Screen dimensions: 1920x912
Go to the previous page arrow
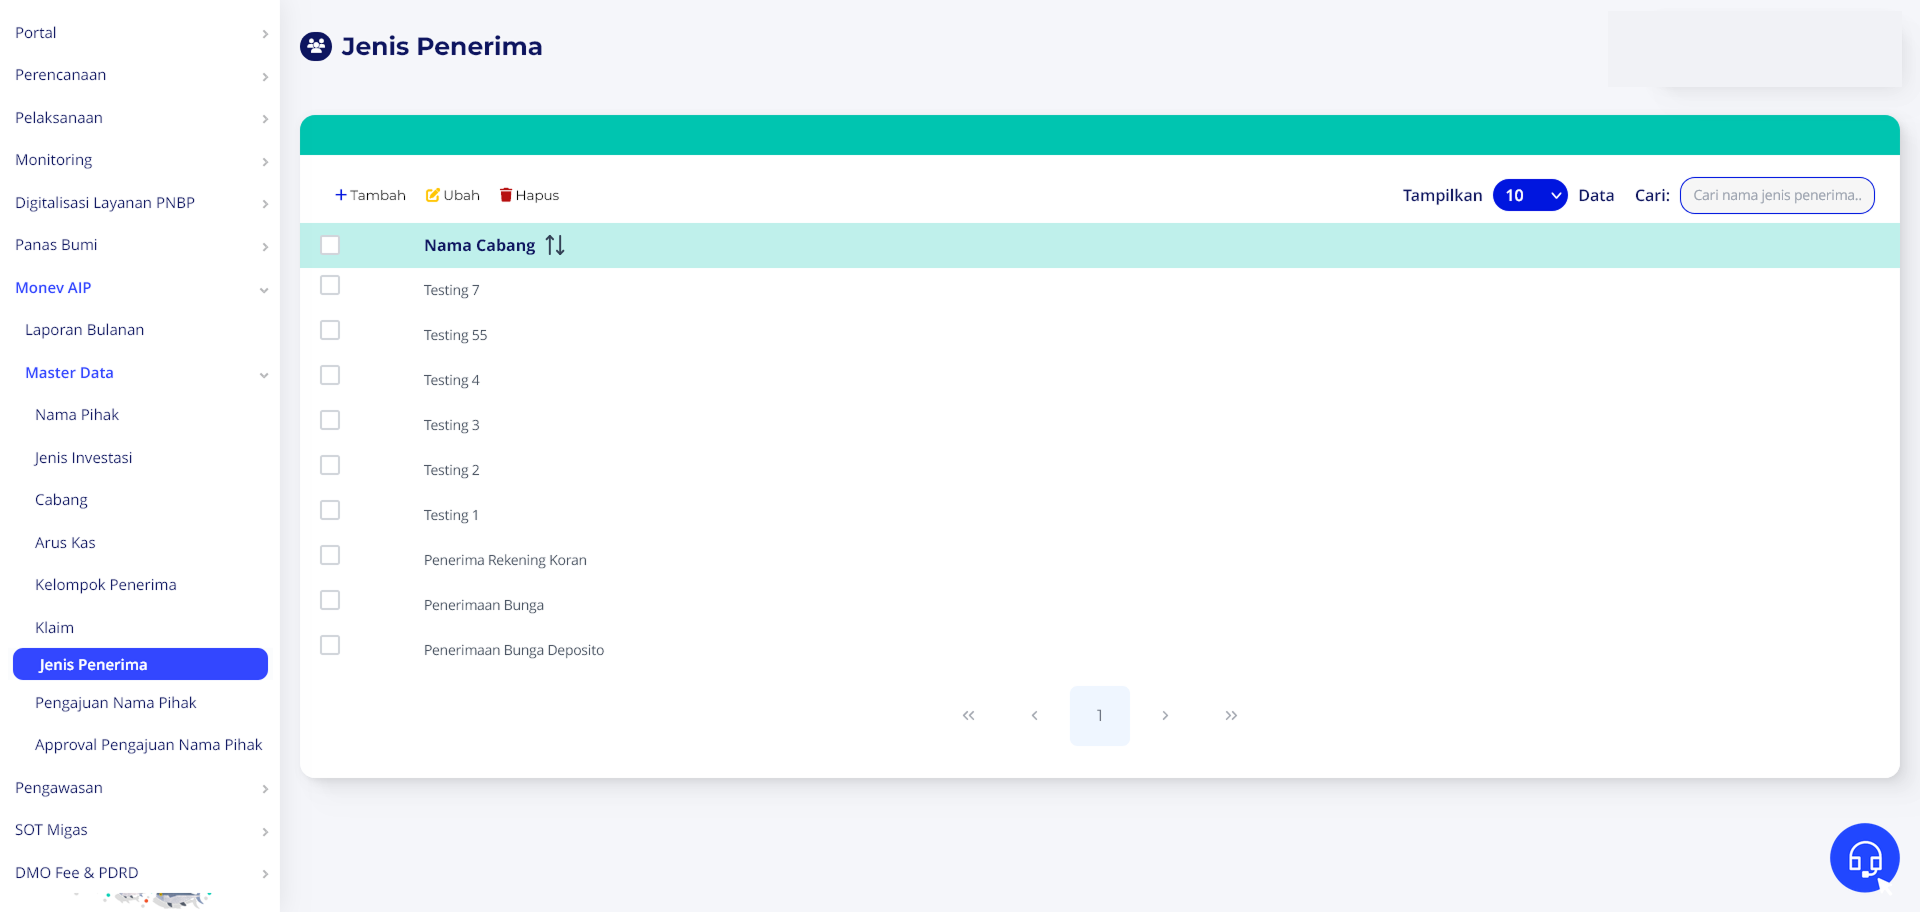(x=1034, y=715)
